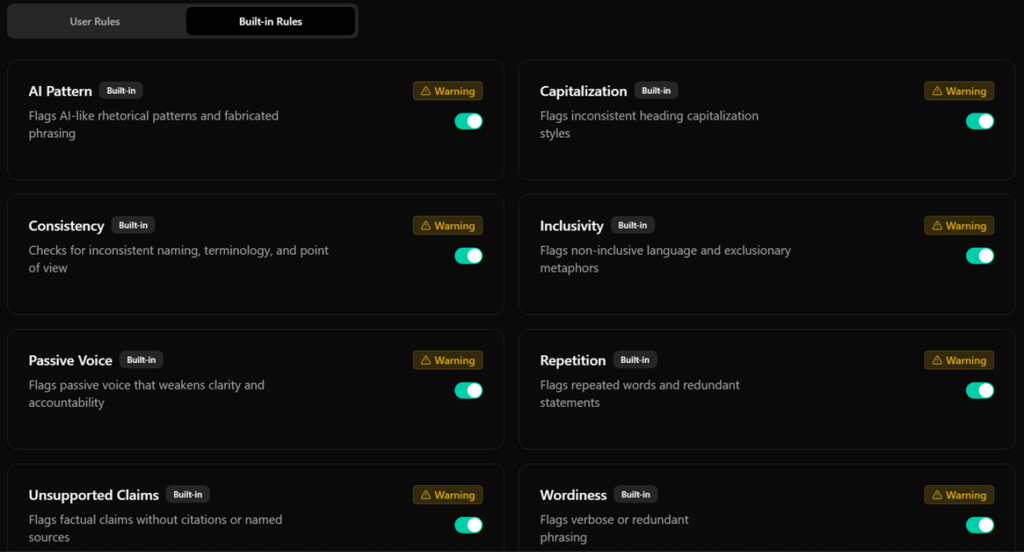Click the Built-in tag beside Capitalization
The width and height of the screenshot is (1024, 552).
[656, 91]
